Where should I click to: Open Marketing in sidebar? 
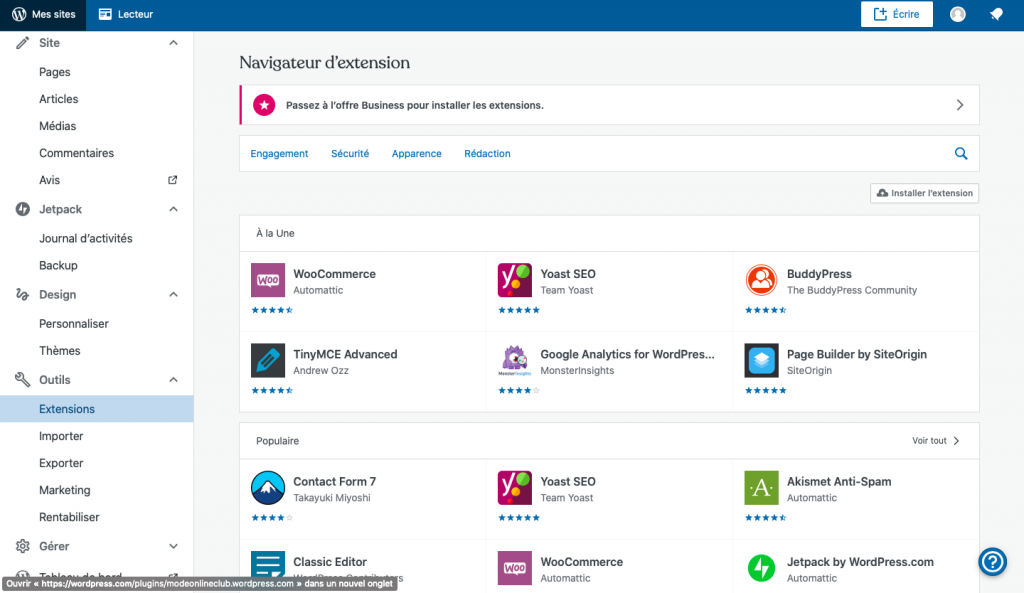click(x=65, y=490)
